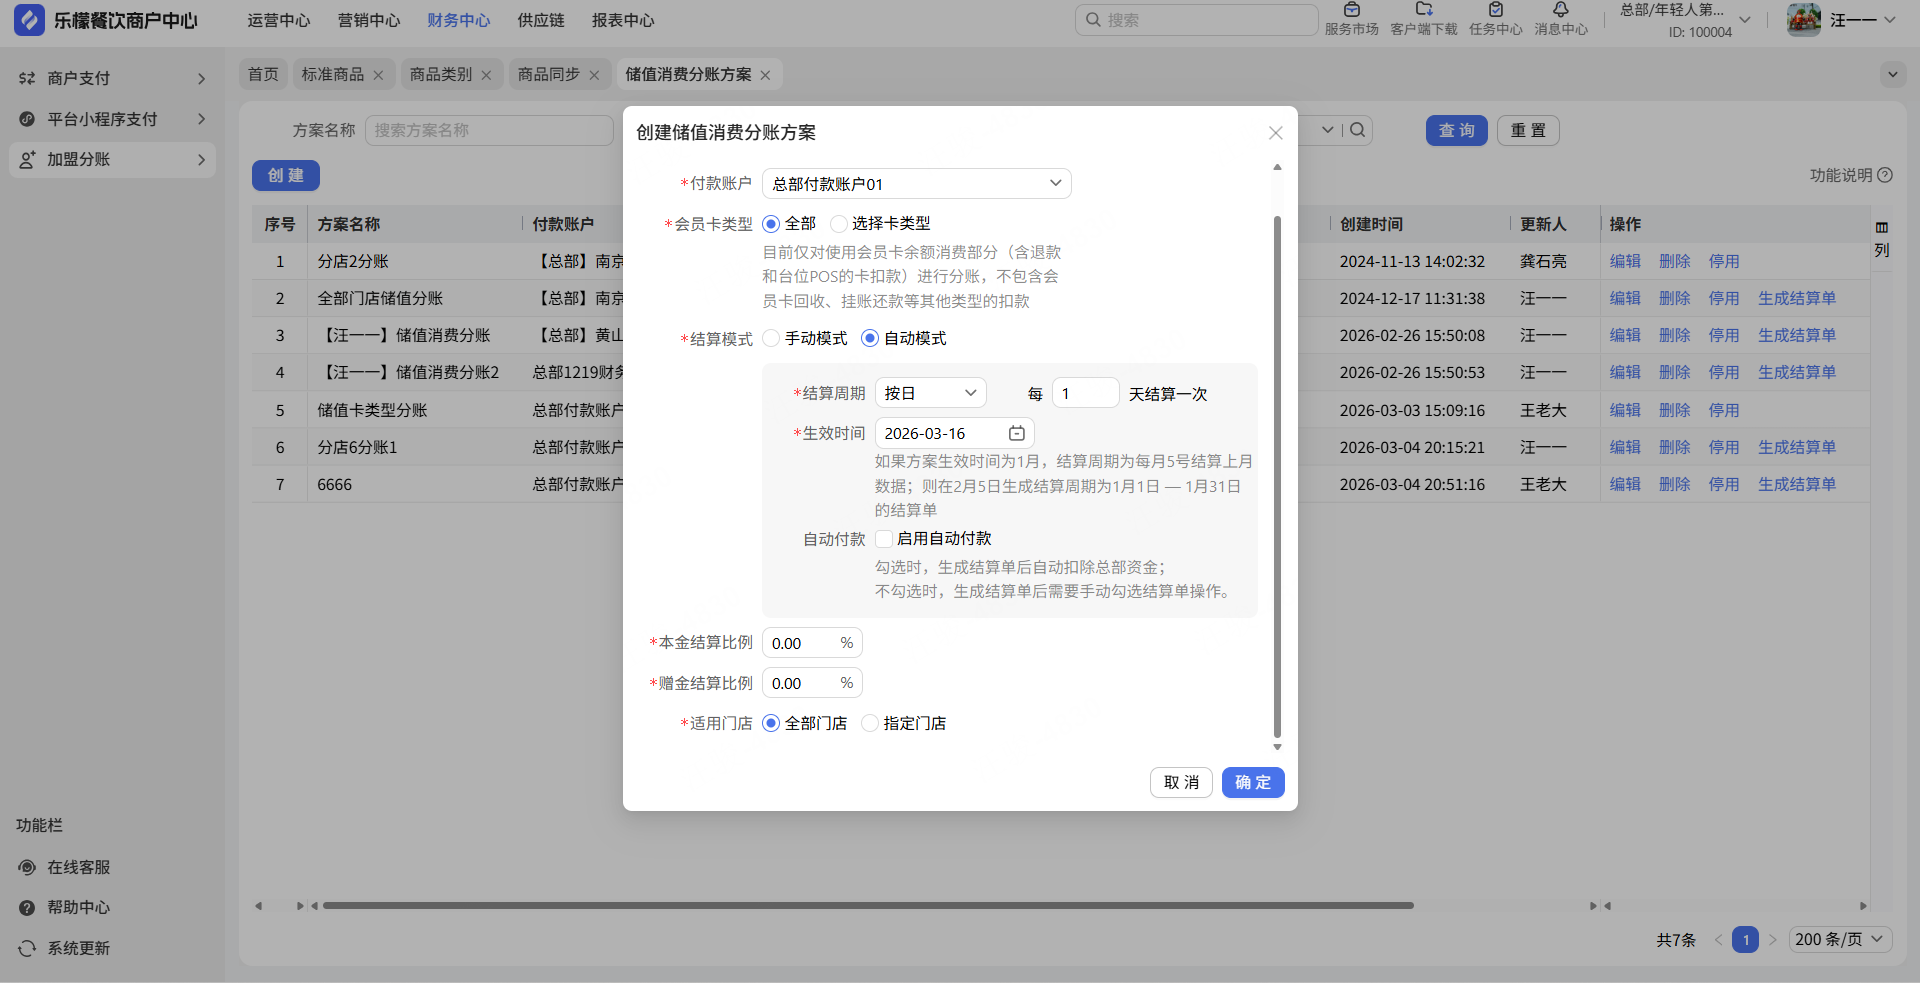Select the 手动模式 radio button
Image resolution: width=1920 pixels, height=983 pixels.
771,339
